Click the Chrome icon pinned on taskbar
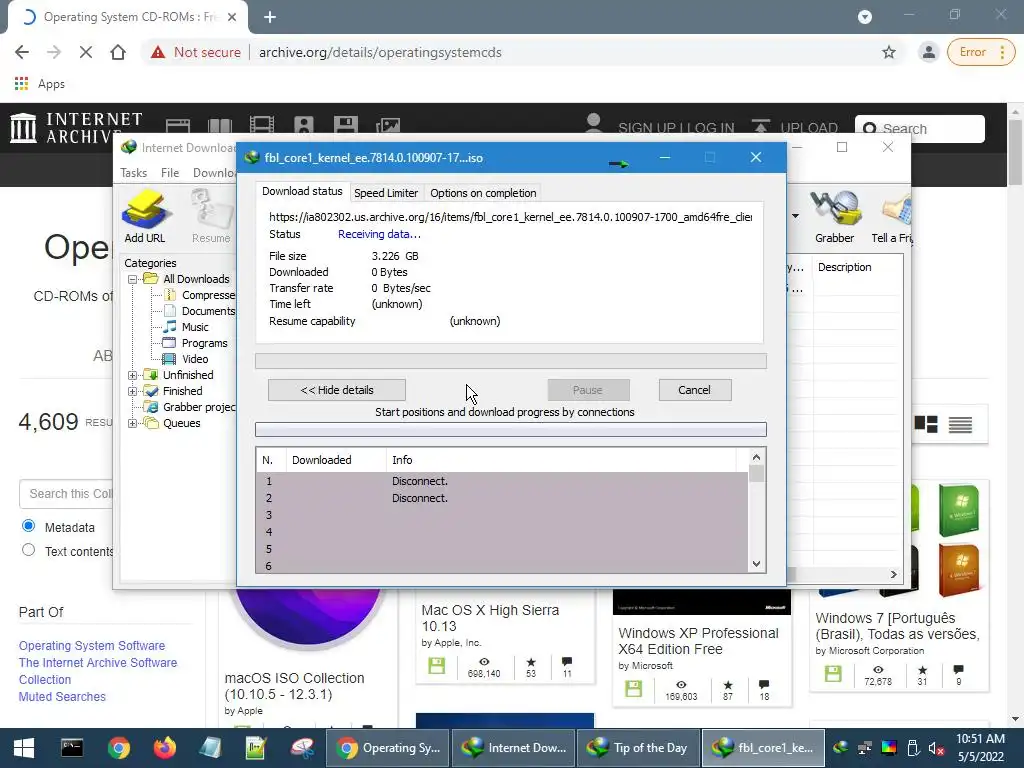The image size is (1024, 768). coord(119,748)
